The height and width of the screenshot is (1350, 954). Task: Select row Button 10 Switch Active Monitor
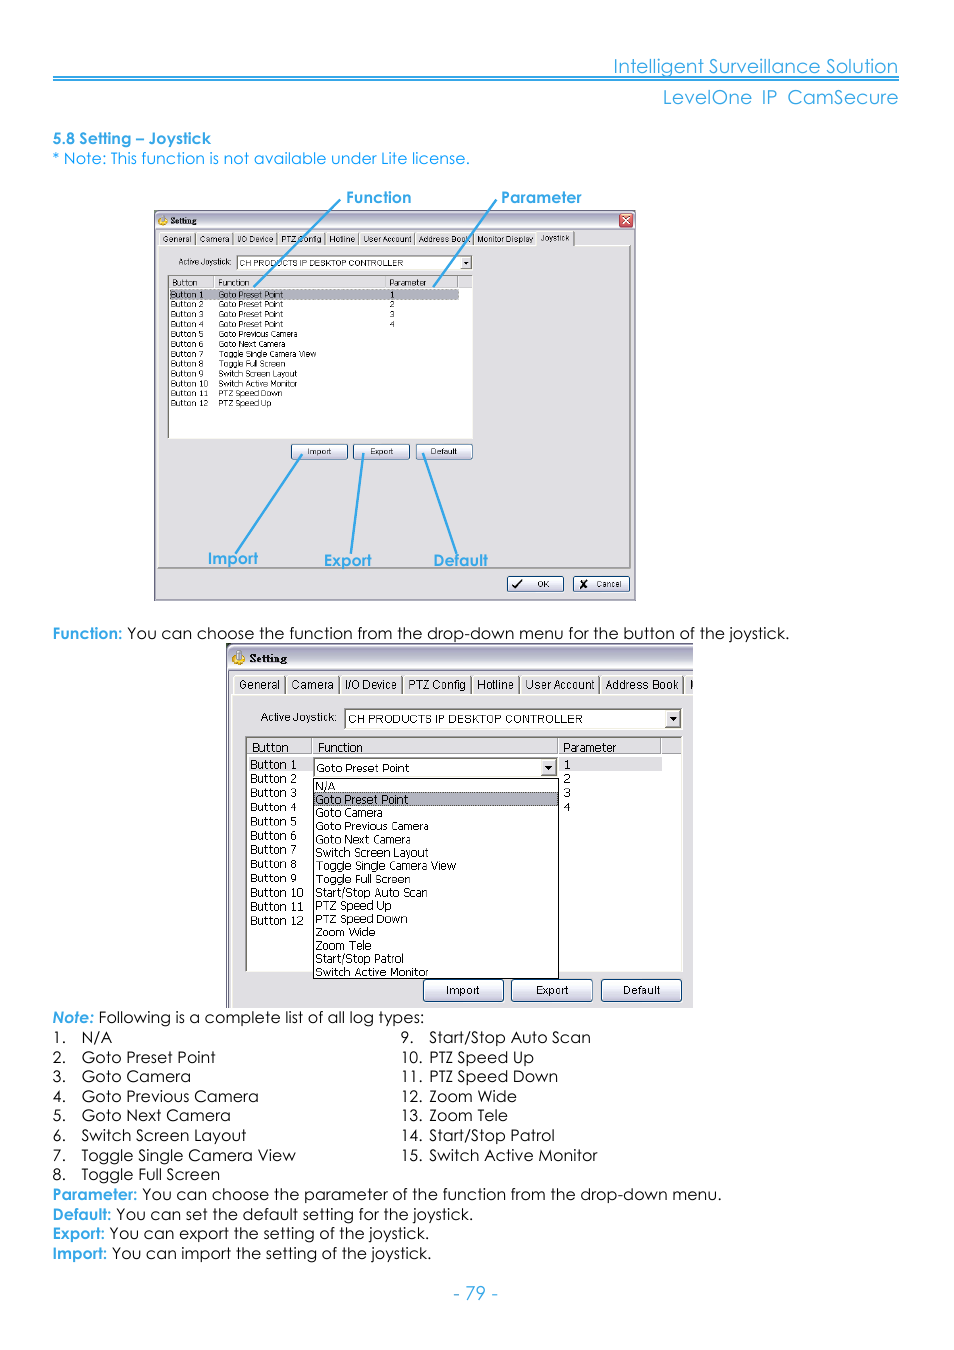pyautogui.click(x=314, y=384)
